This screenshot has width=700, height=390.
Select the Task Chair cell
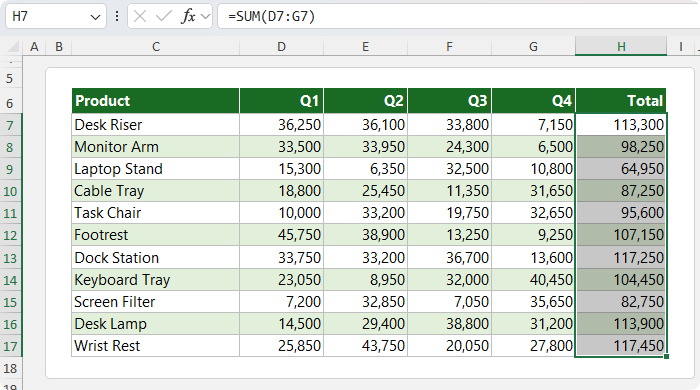coord(155,213)
